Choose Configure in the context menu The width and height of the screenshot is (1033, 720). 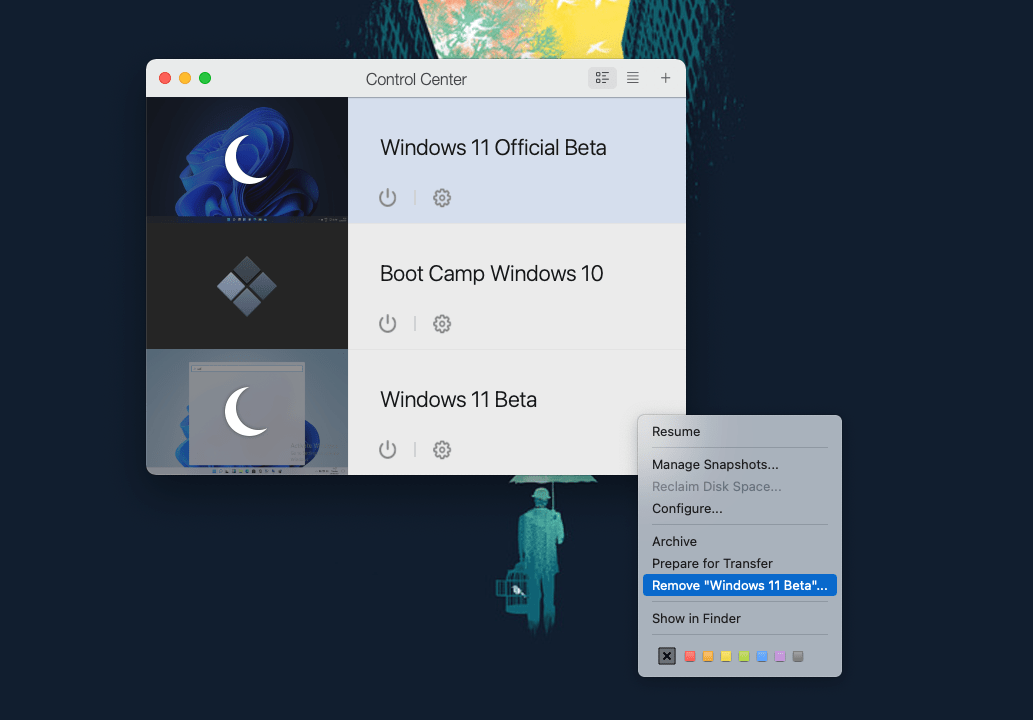(x=740, y=509)
